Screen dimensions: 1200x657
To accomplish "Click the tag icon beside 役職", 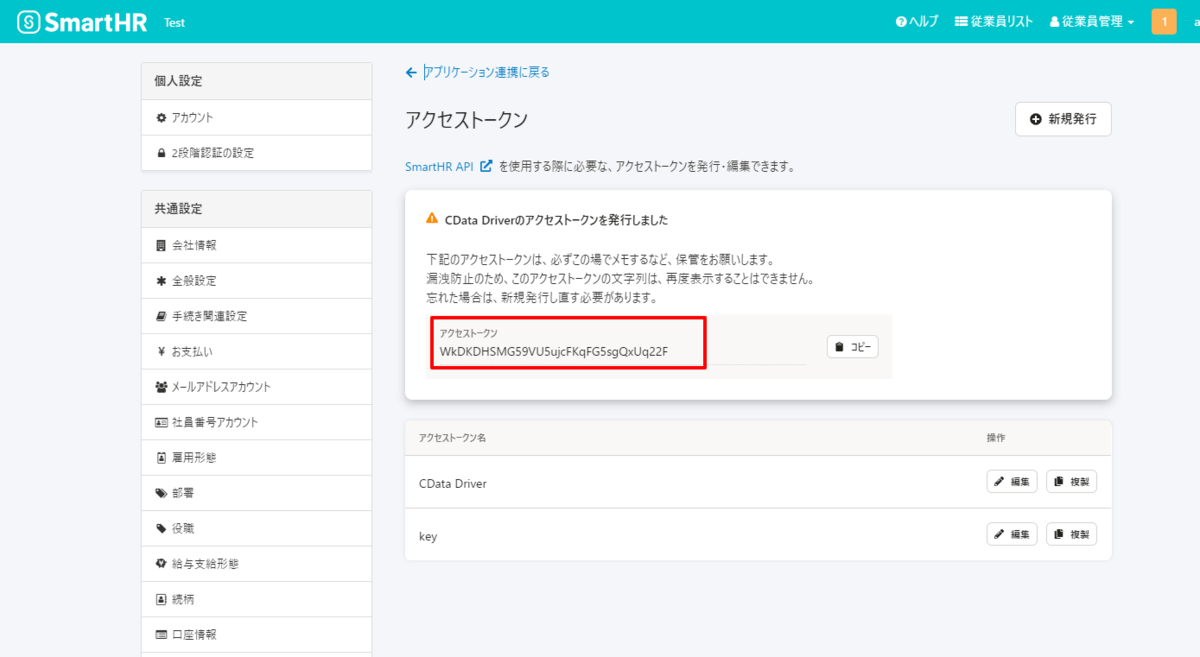I will coord(161,528).
